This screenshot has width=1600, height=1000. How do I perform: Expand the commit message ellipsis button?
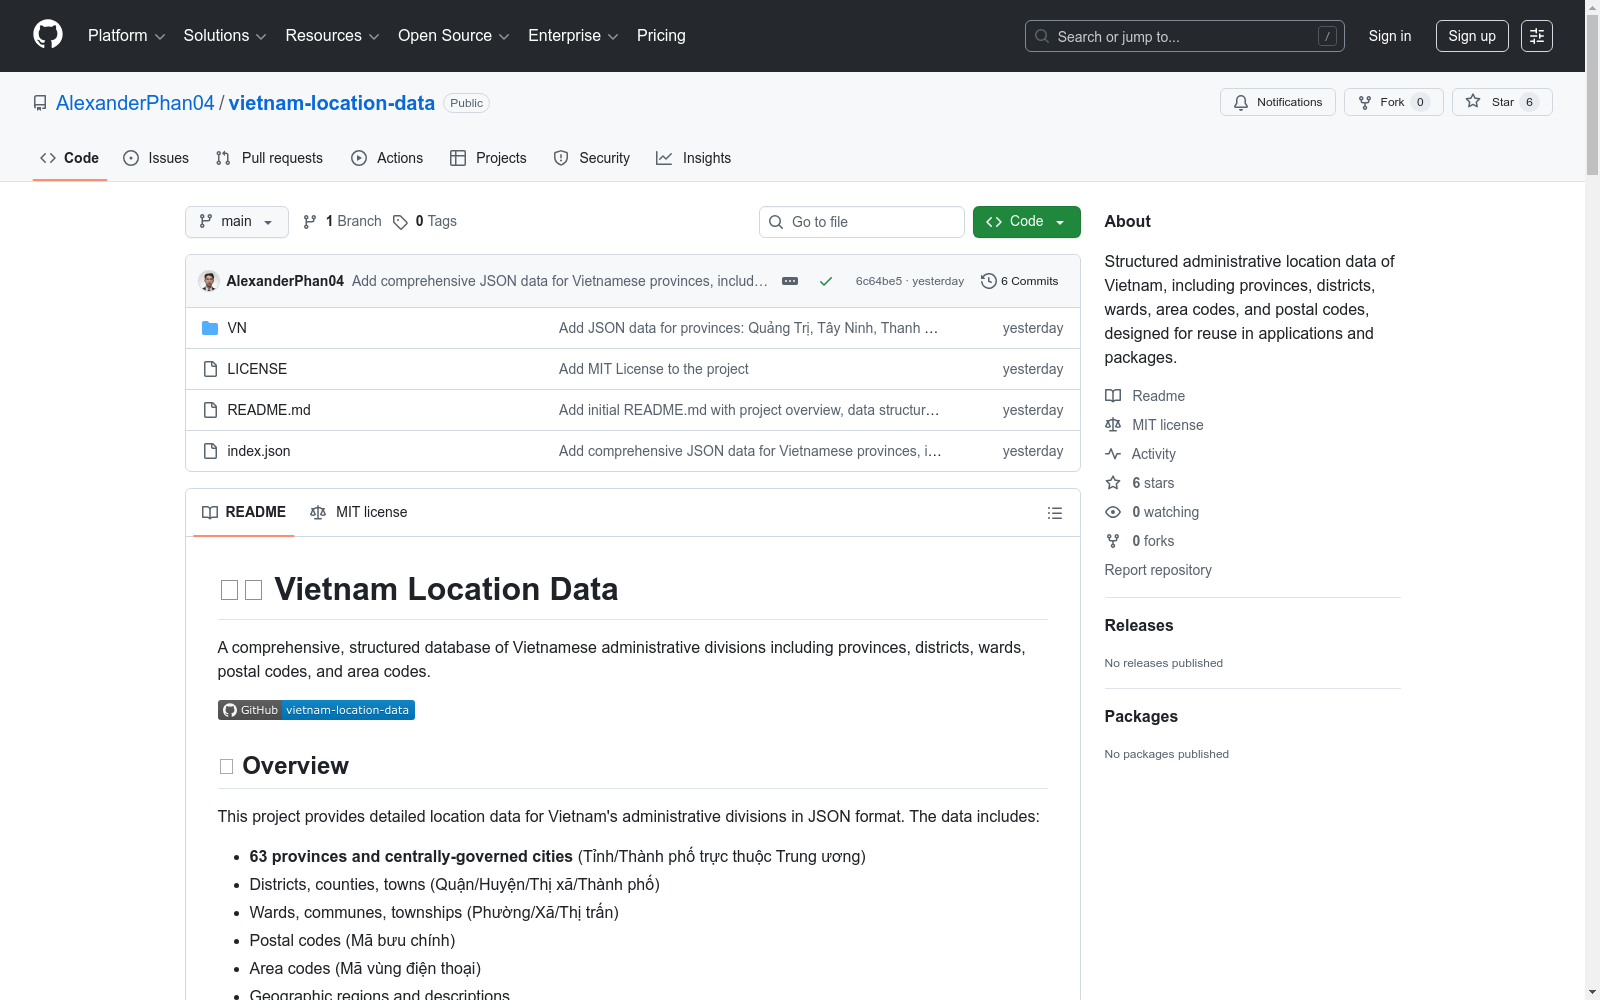(790, 281)
